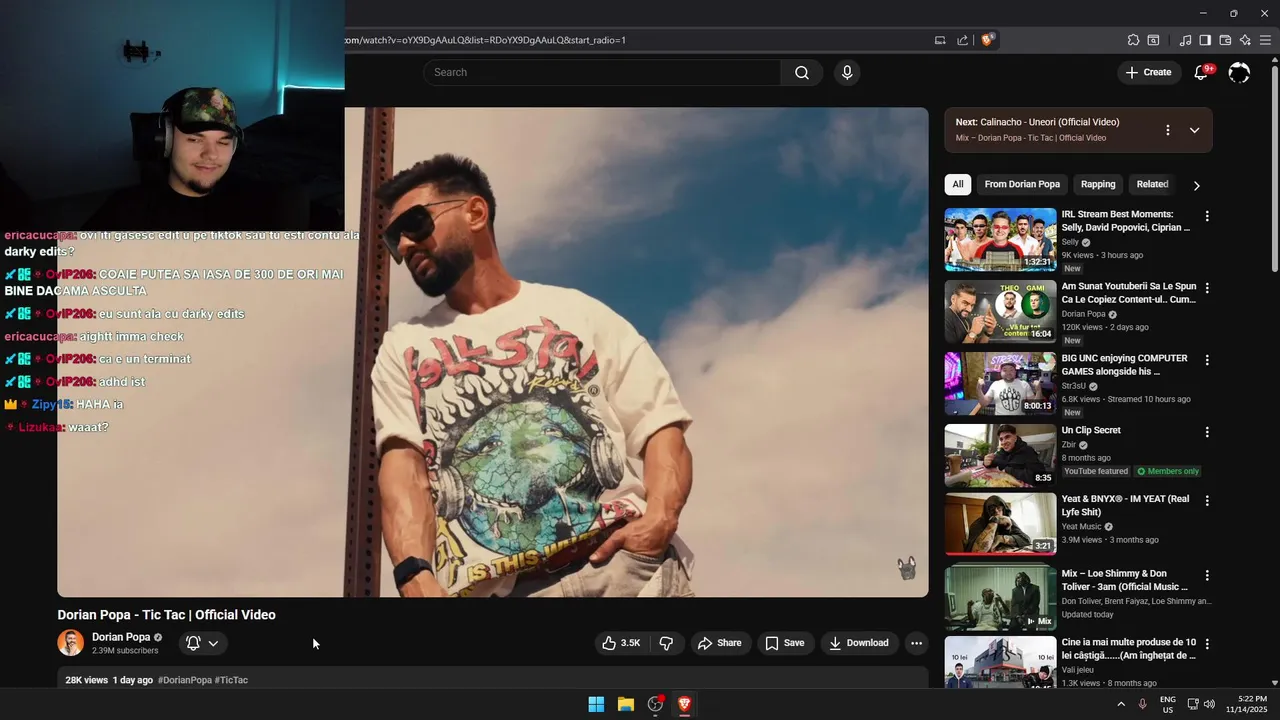Click the #TicTac hashtag
The width and height of the screenshot is (1280, 720).
coord(231,680)
